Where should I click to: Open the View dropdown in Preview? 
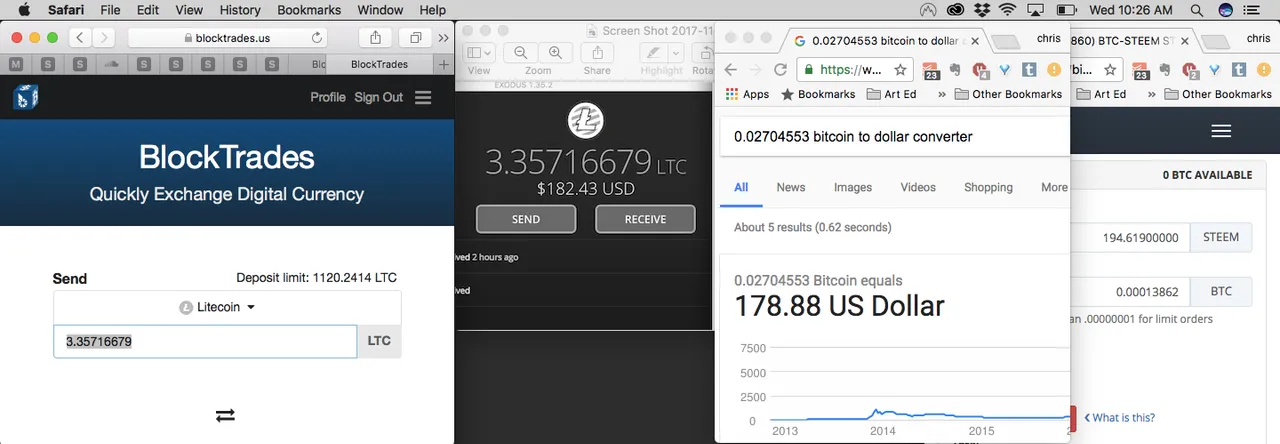coord(481,53)
